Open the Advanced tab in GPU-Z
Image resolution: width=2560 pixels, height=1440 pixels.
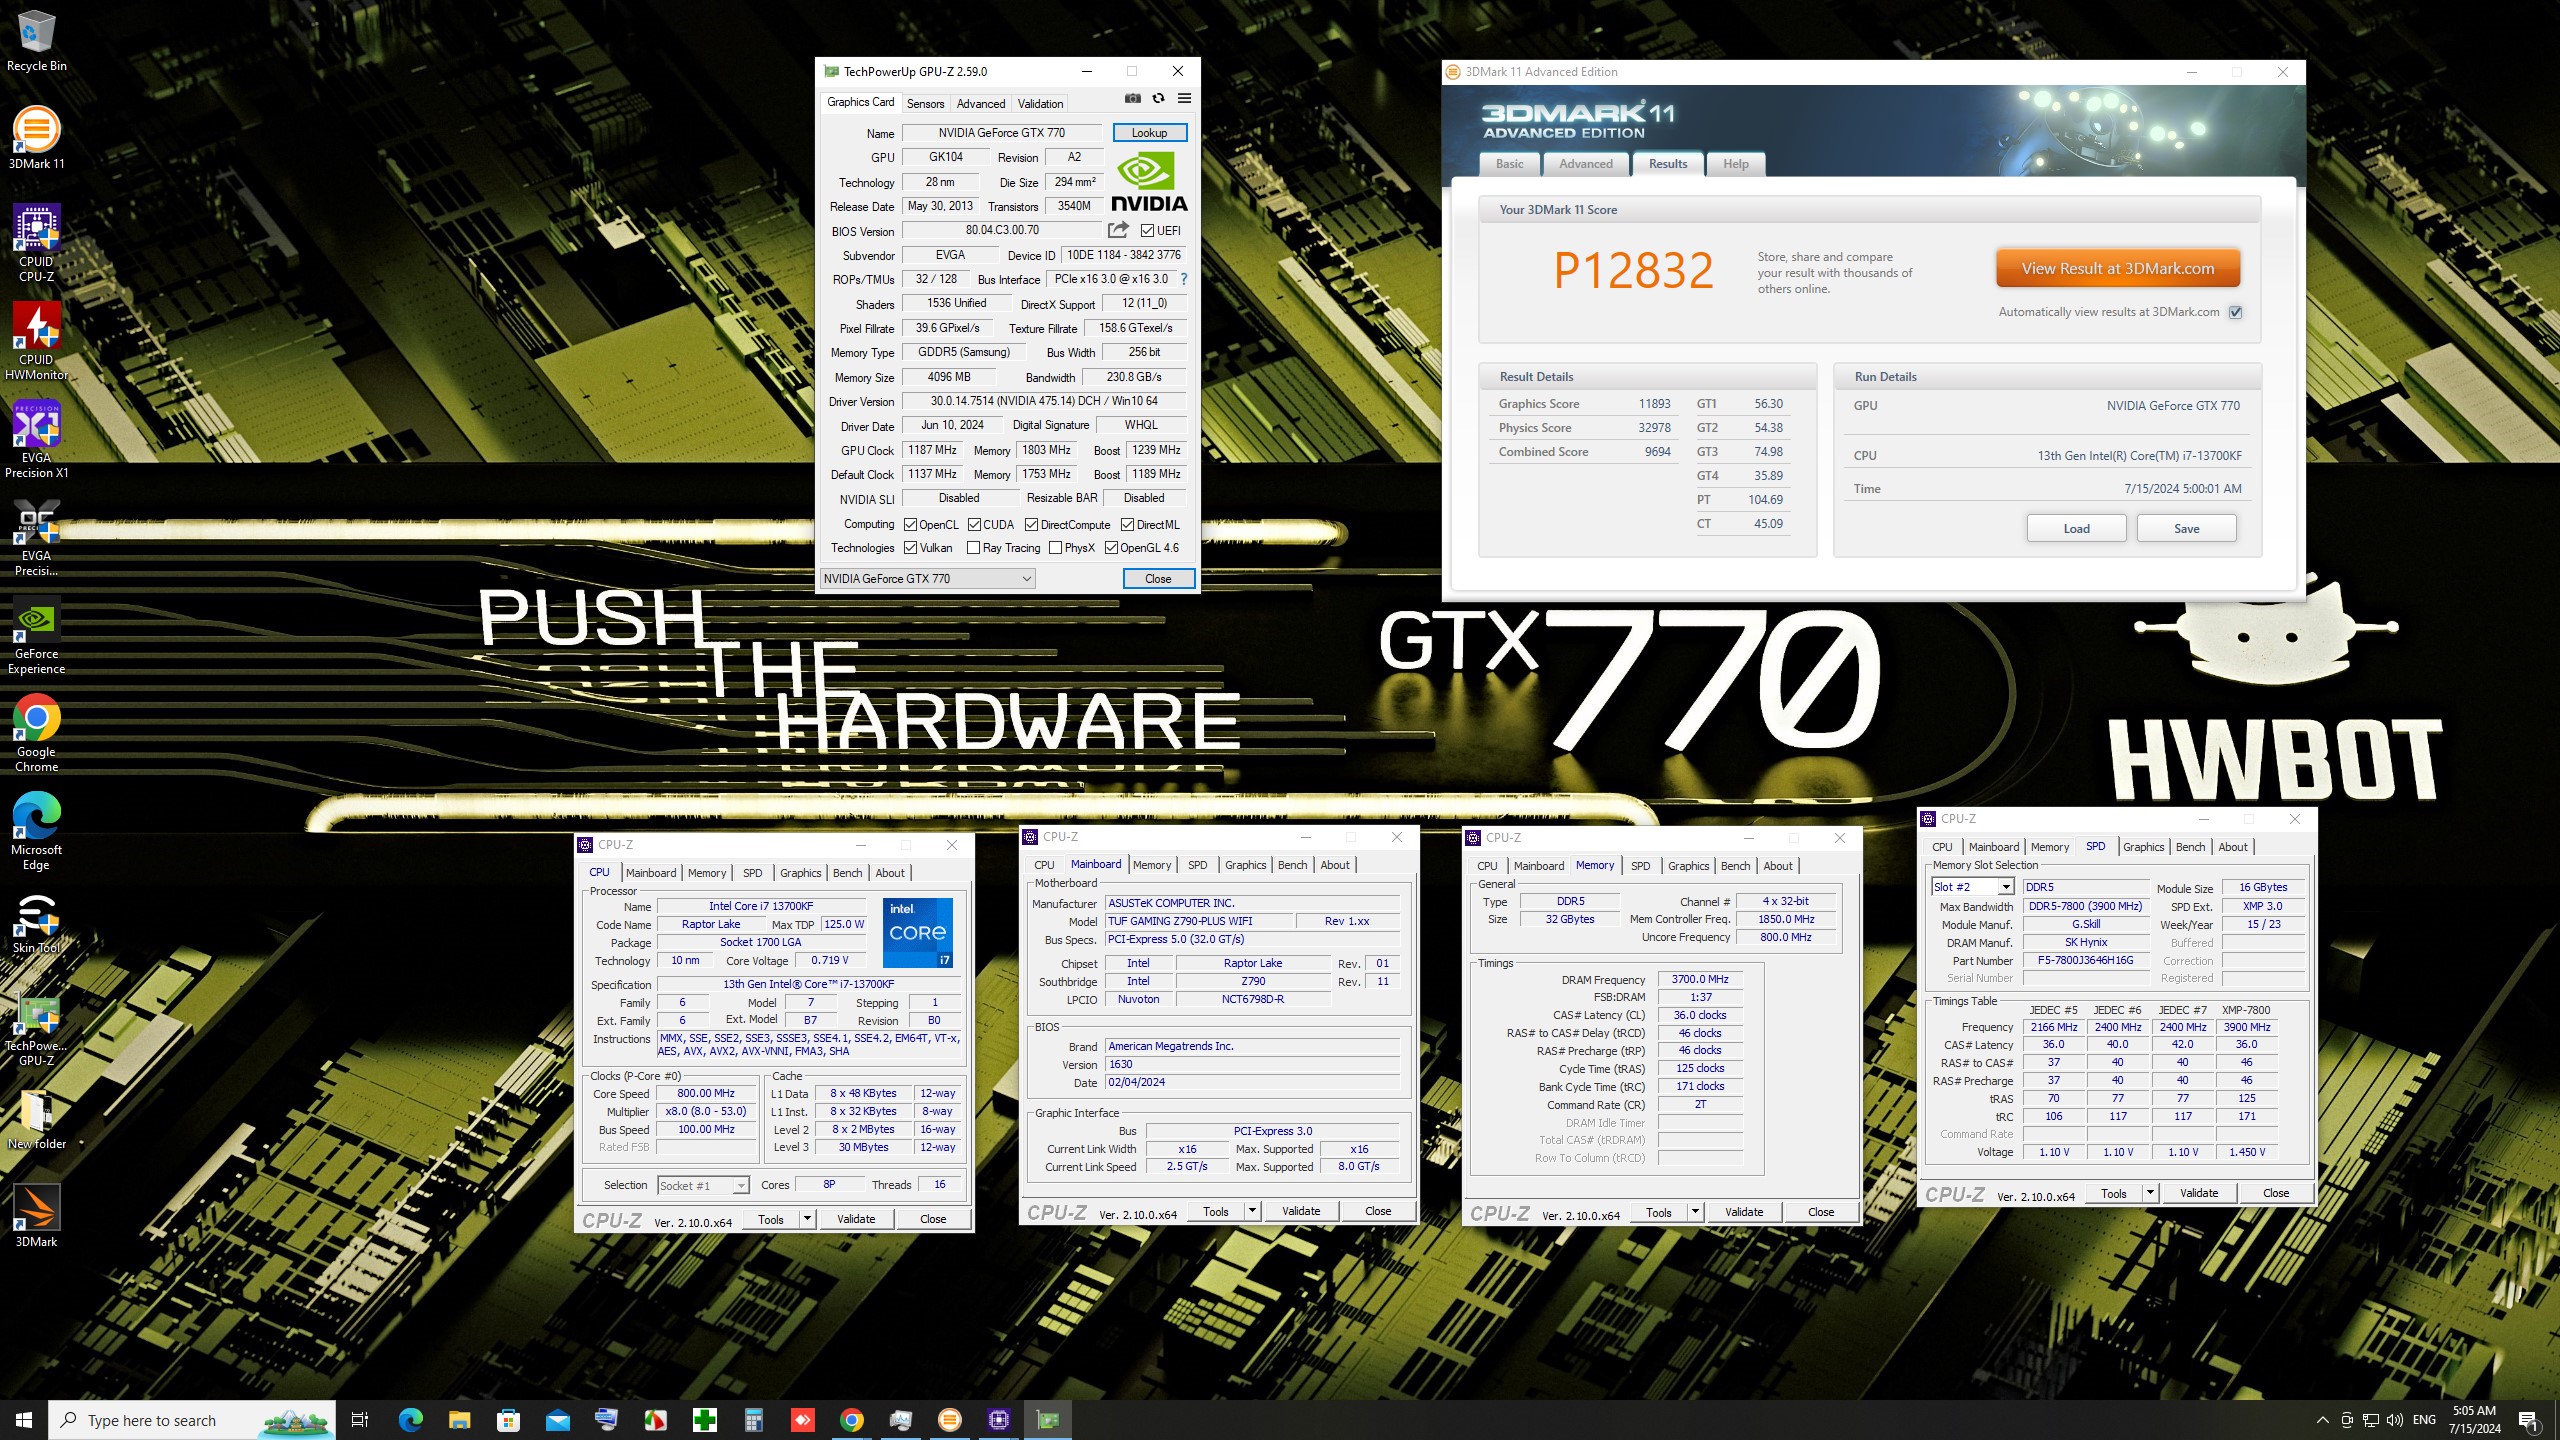click(981, 104)
